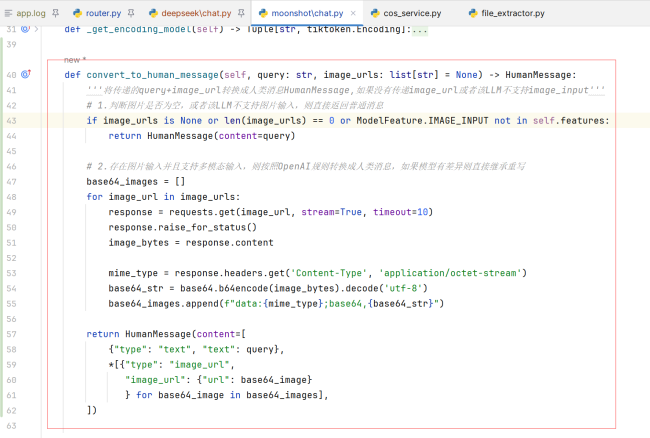Click requests.get on line 49
650x438 pixels.
pos(202,212)
